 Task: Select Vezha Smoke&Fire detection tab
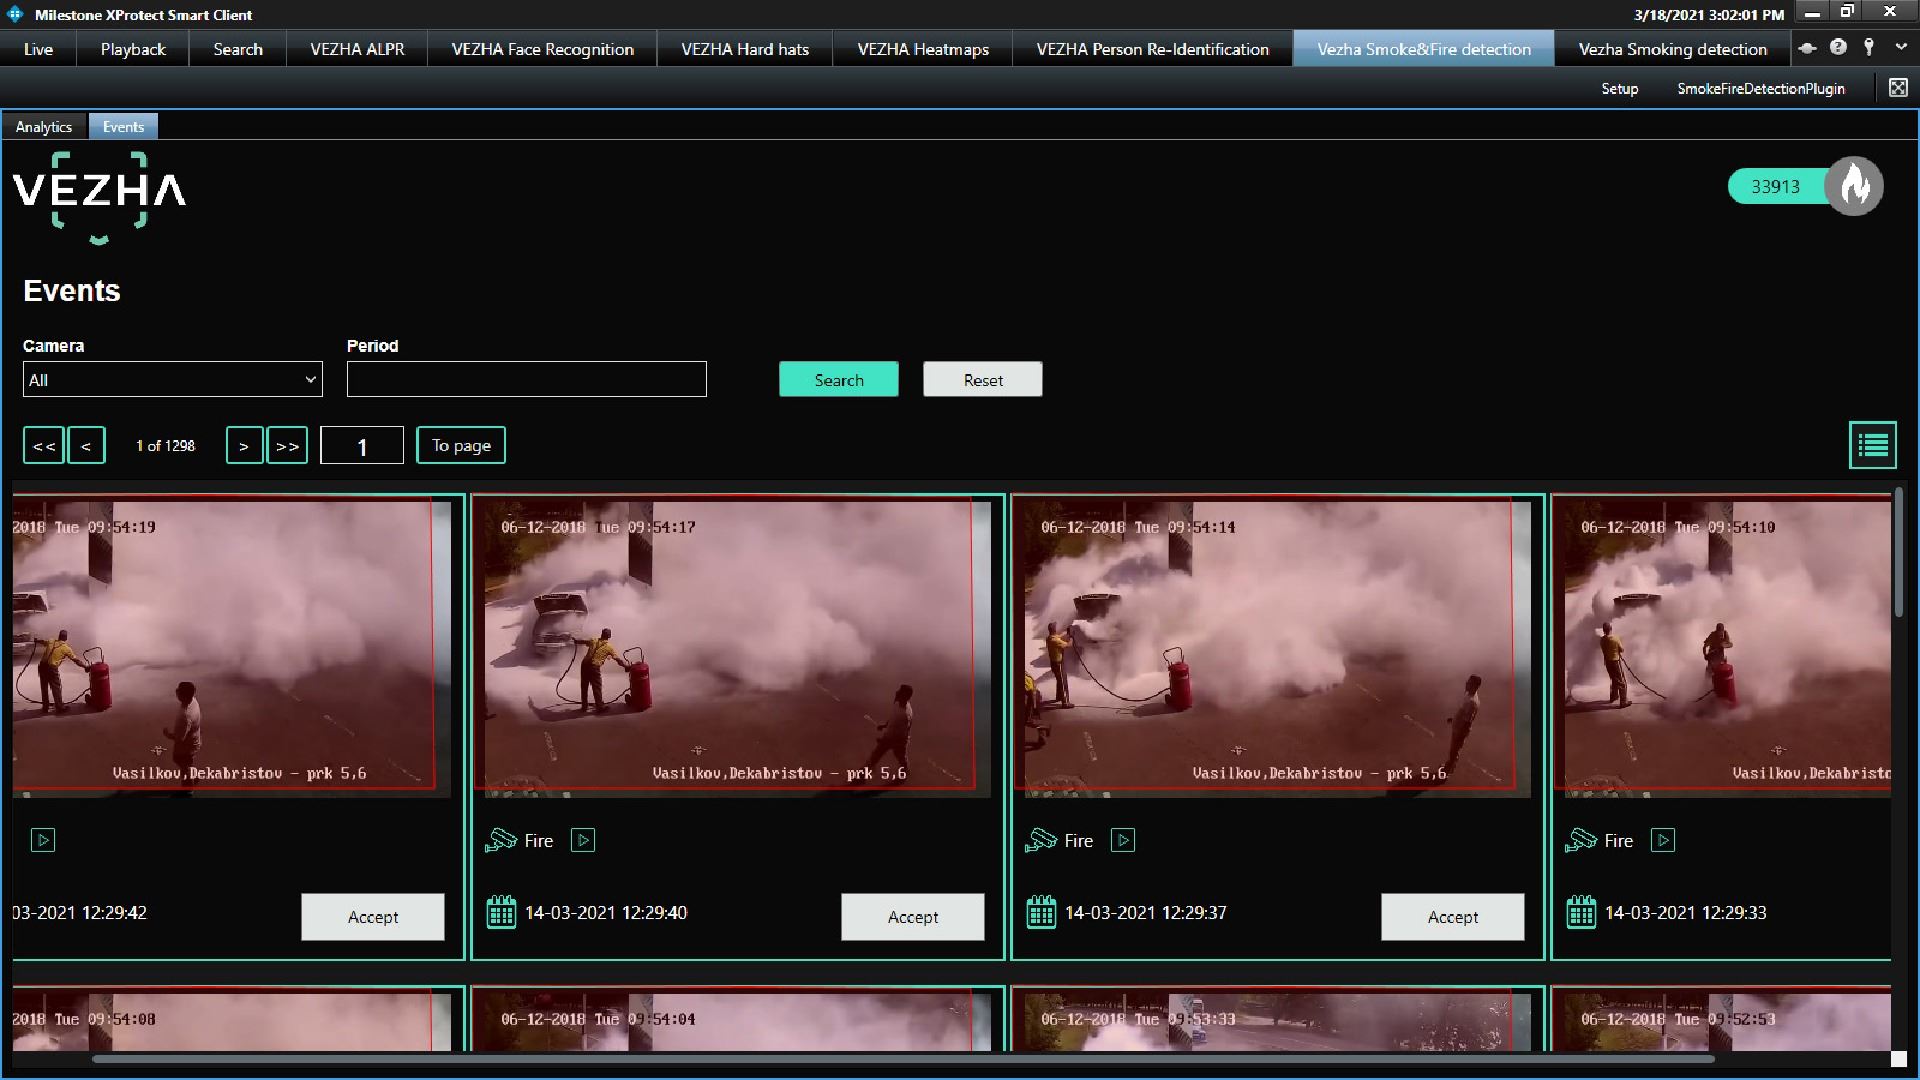click(1423, 49)
